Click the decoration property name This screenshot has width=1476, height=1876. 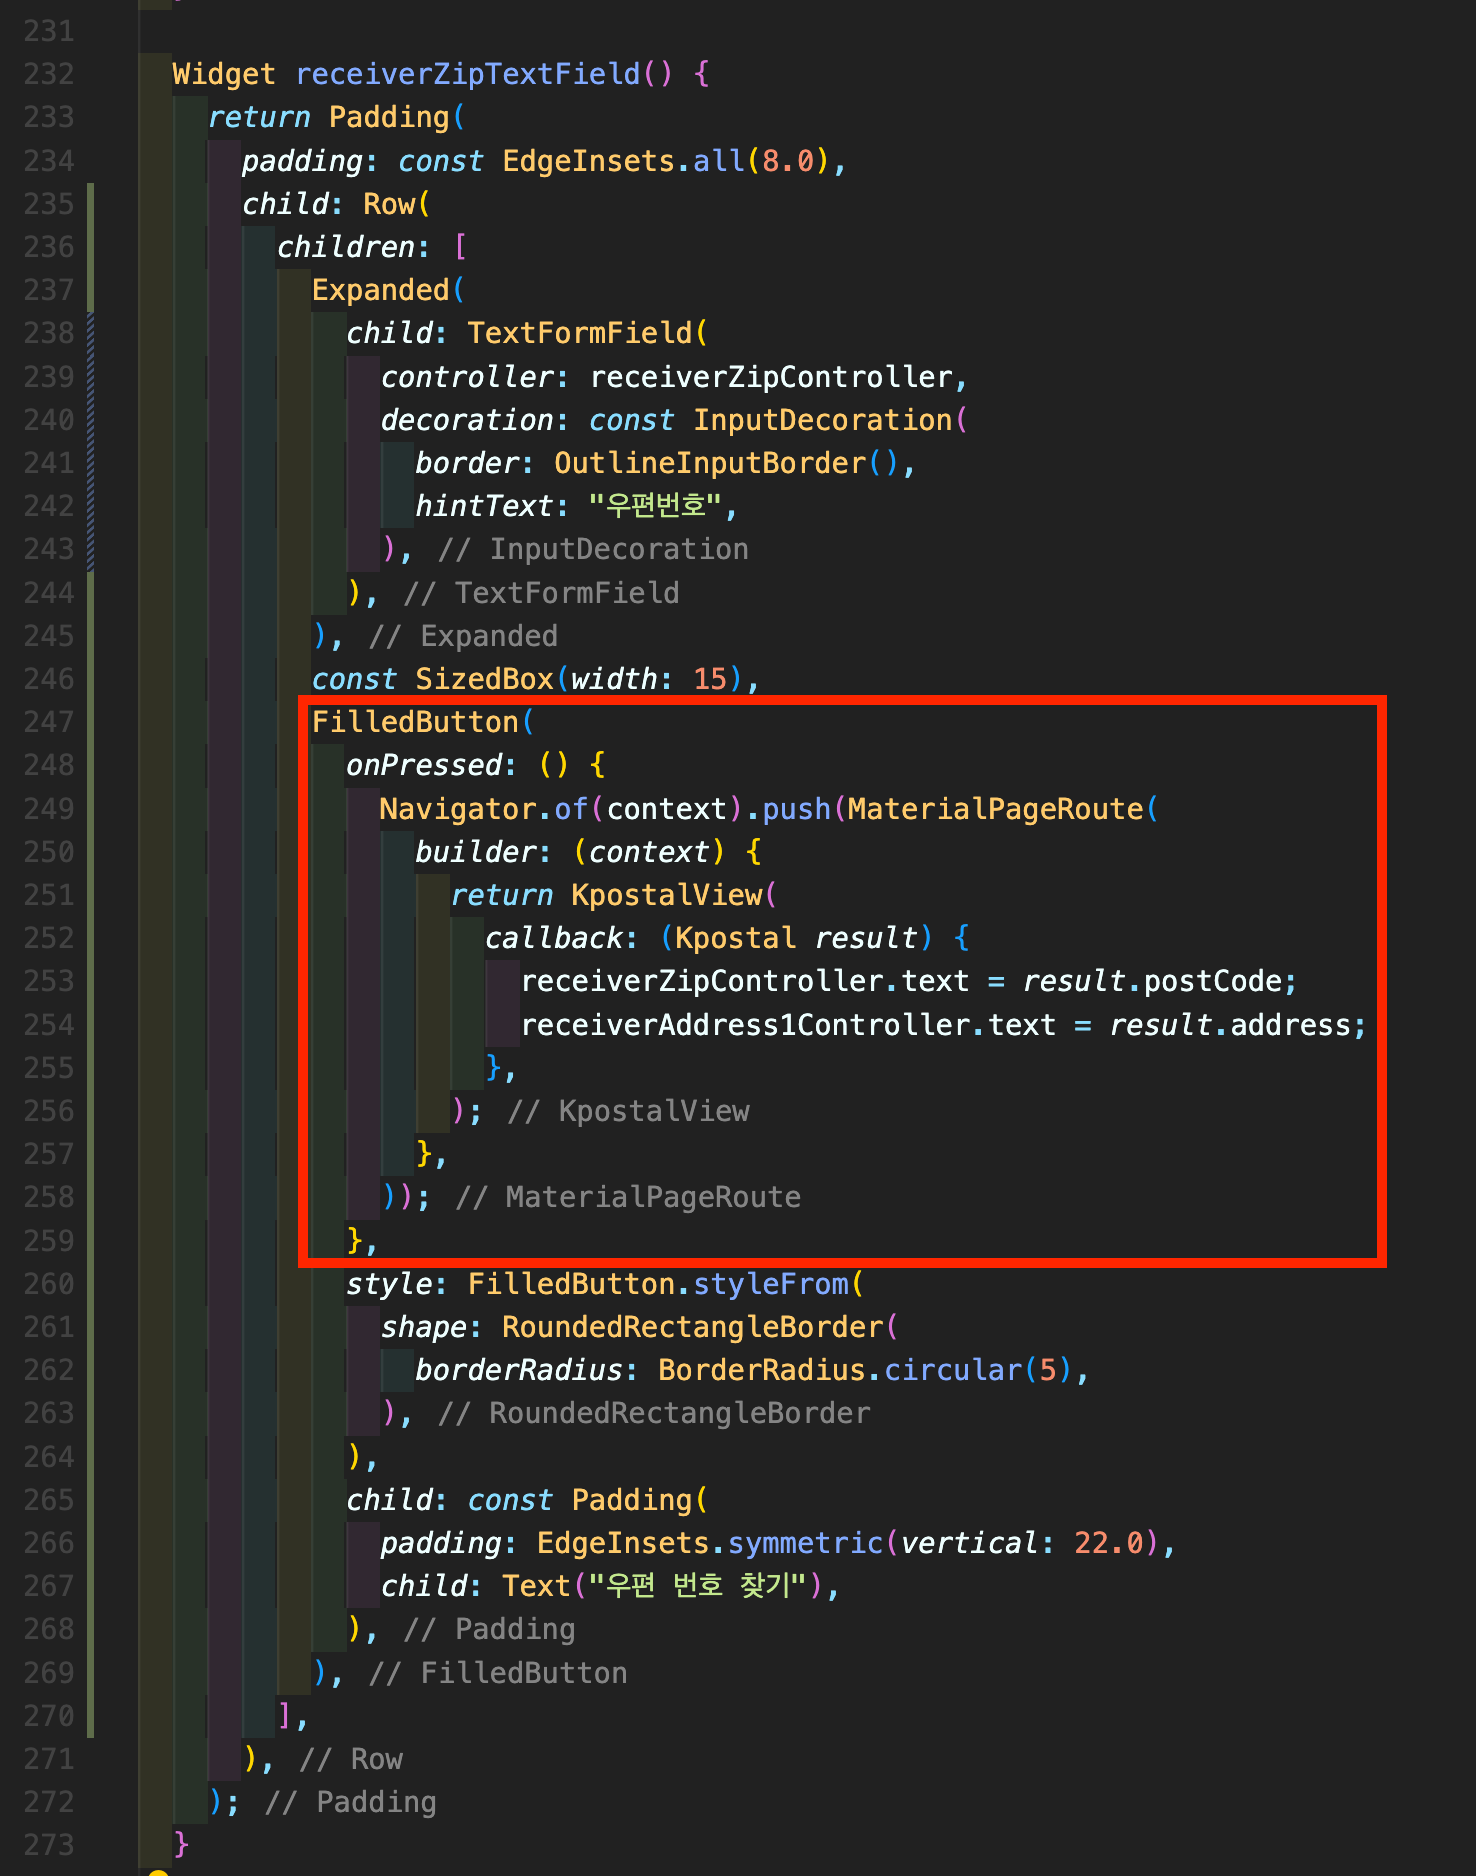(467, 420)
